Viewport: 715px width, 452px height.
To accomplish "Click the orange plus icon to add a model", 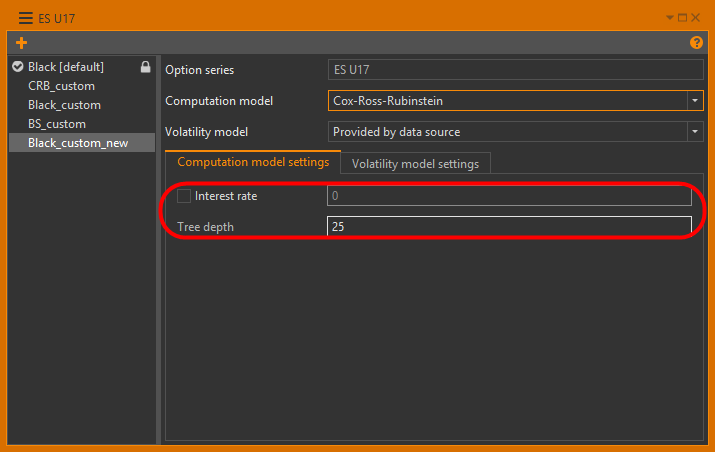I will [22, 43].
